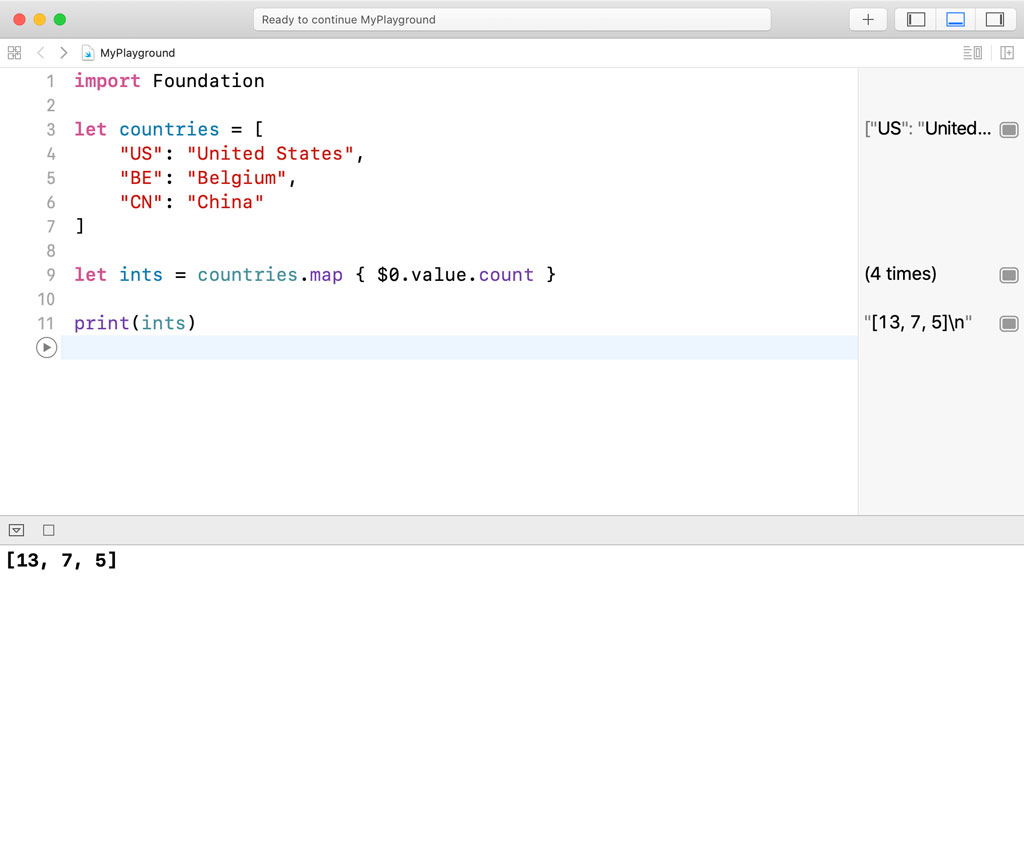Select the inline result "[13, 7, 5]\n"
Screen dimensions: 1024x858
pyautogui.click(x=916, y=322)
